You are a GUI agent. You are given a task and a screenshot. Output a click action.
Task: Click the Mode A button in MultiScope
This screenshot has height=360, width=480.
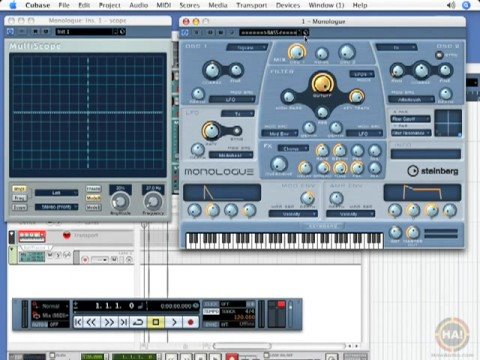click(93, 198)
